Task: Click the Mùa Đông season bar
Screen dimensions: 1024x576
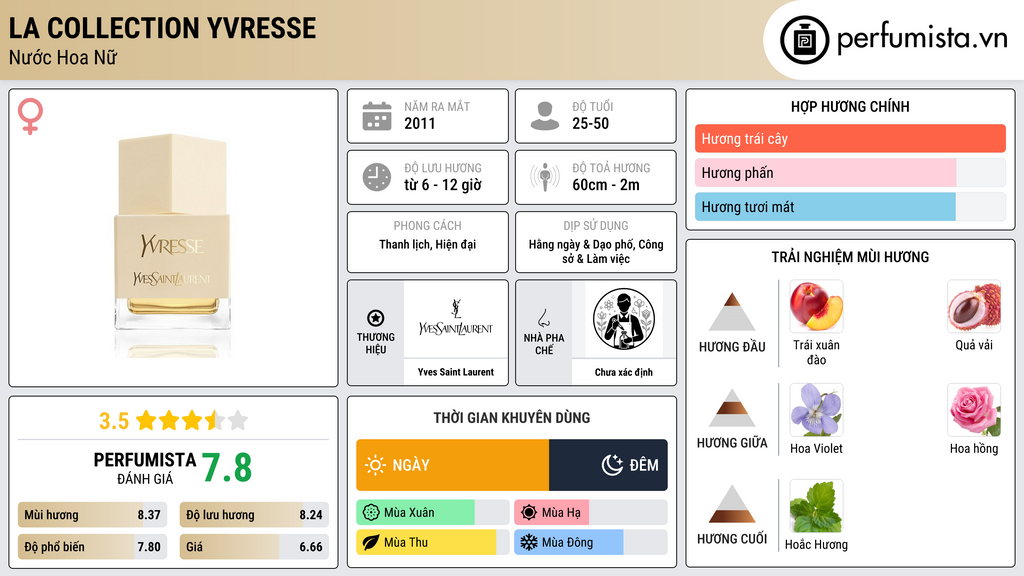Action: pyautogui.click(x=590, y=542)
